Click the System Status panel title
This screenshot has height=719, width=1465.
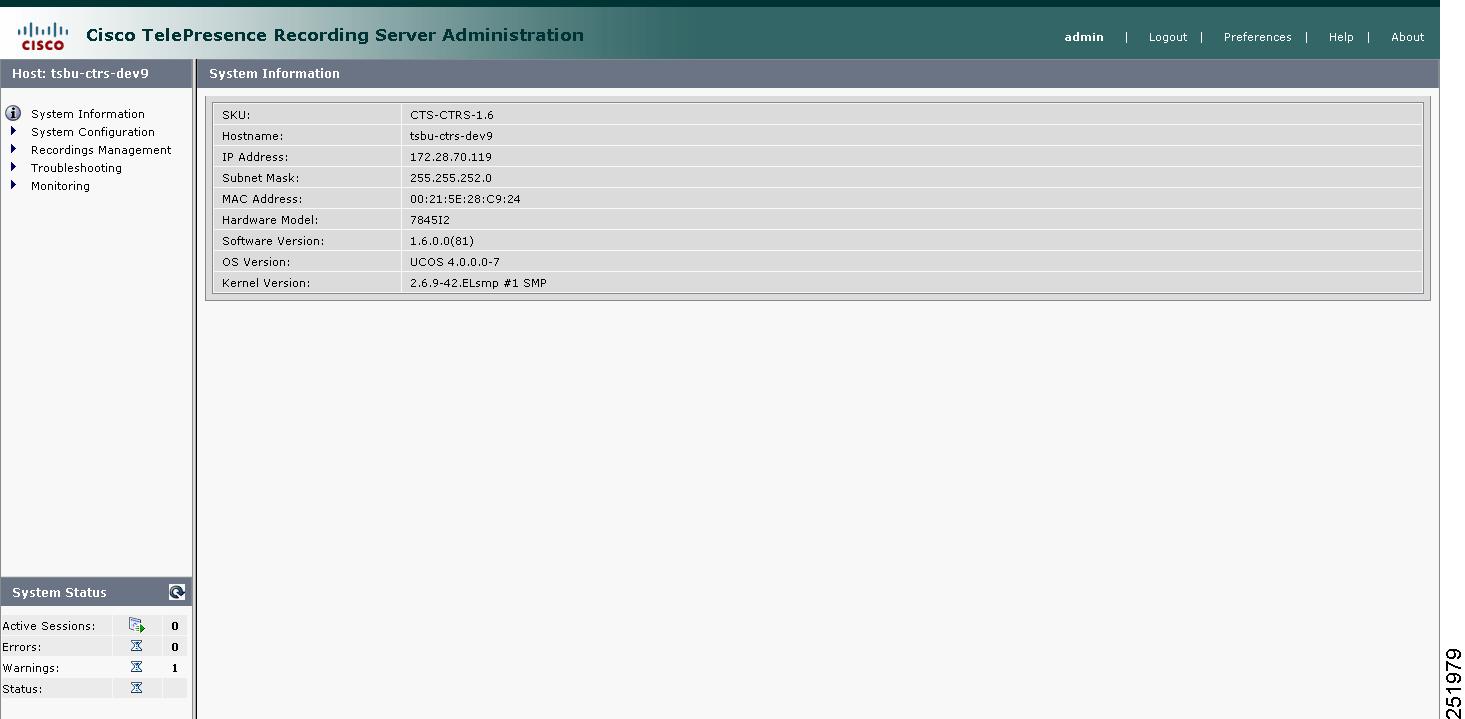click(59, 592)
